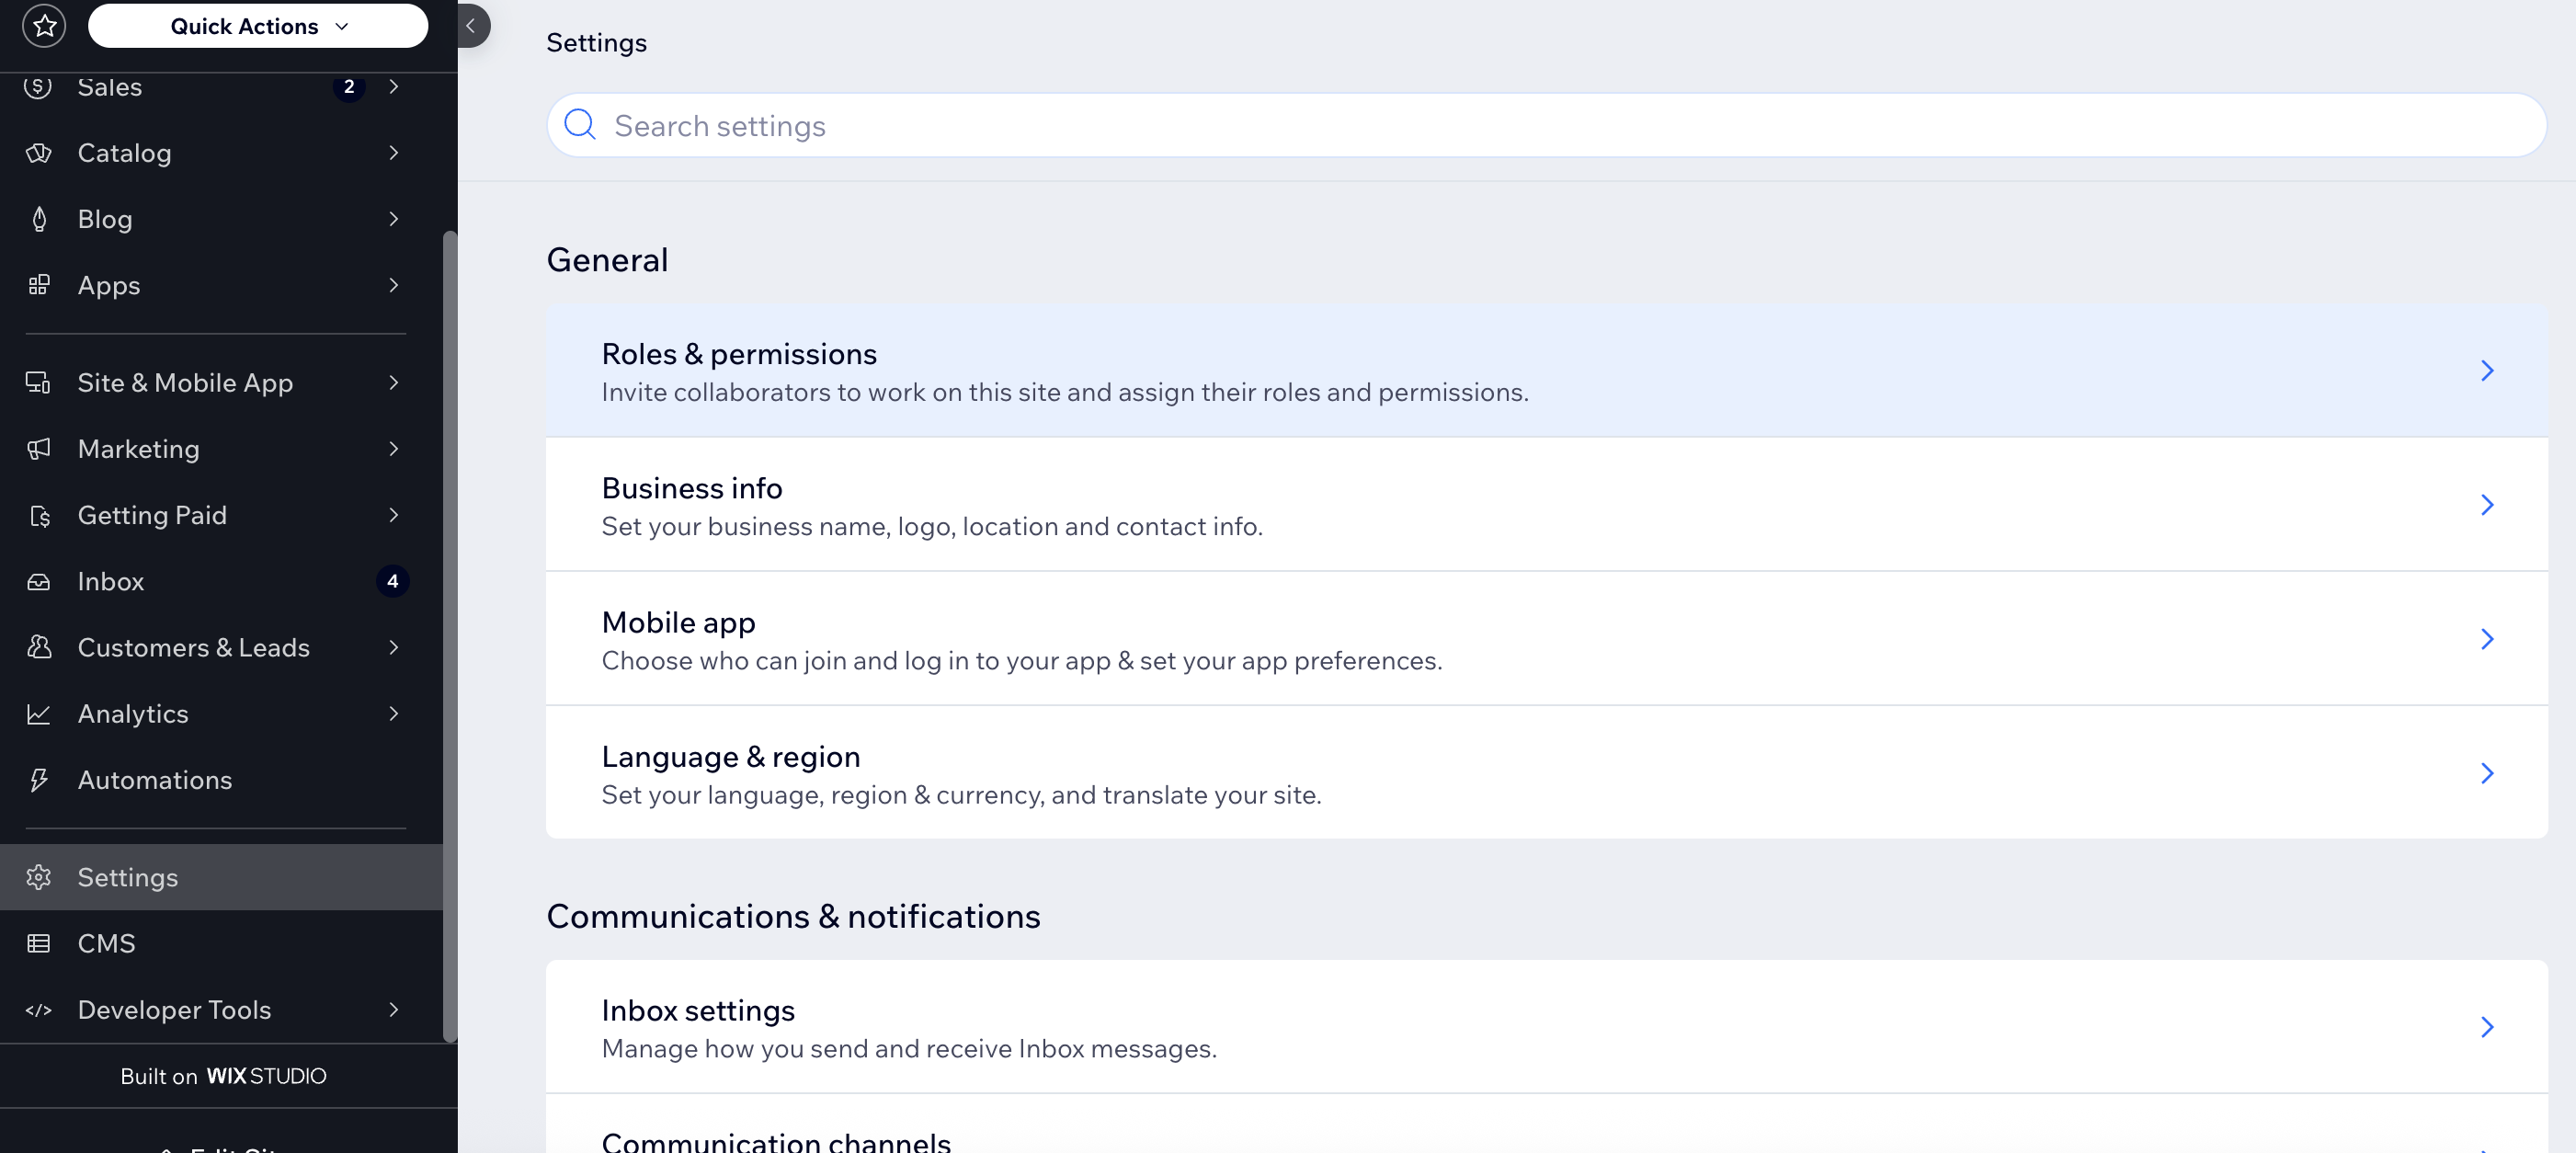Click into the Search settings field

coord(1546,125)
